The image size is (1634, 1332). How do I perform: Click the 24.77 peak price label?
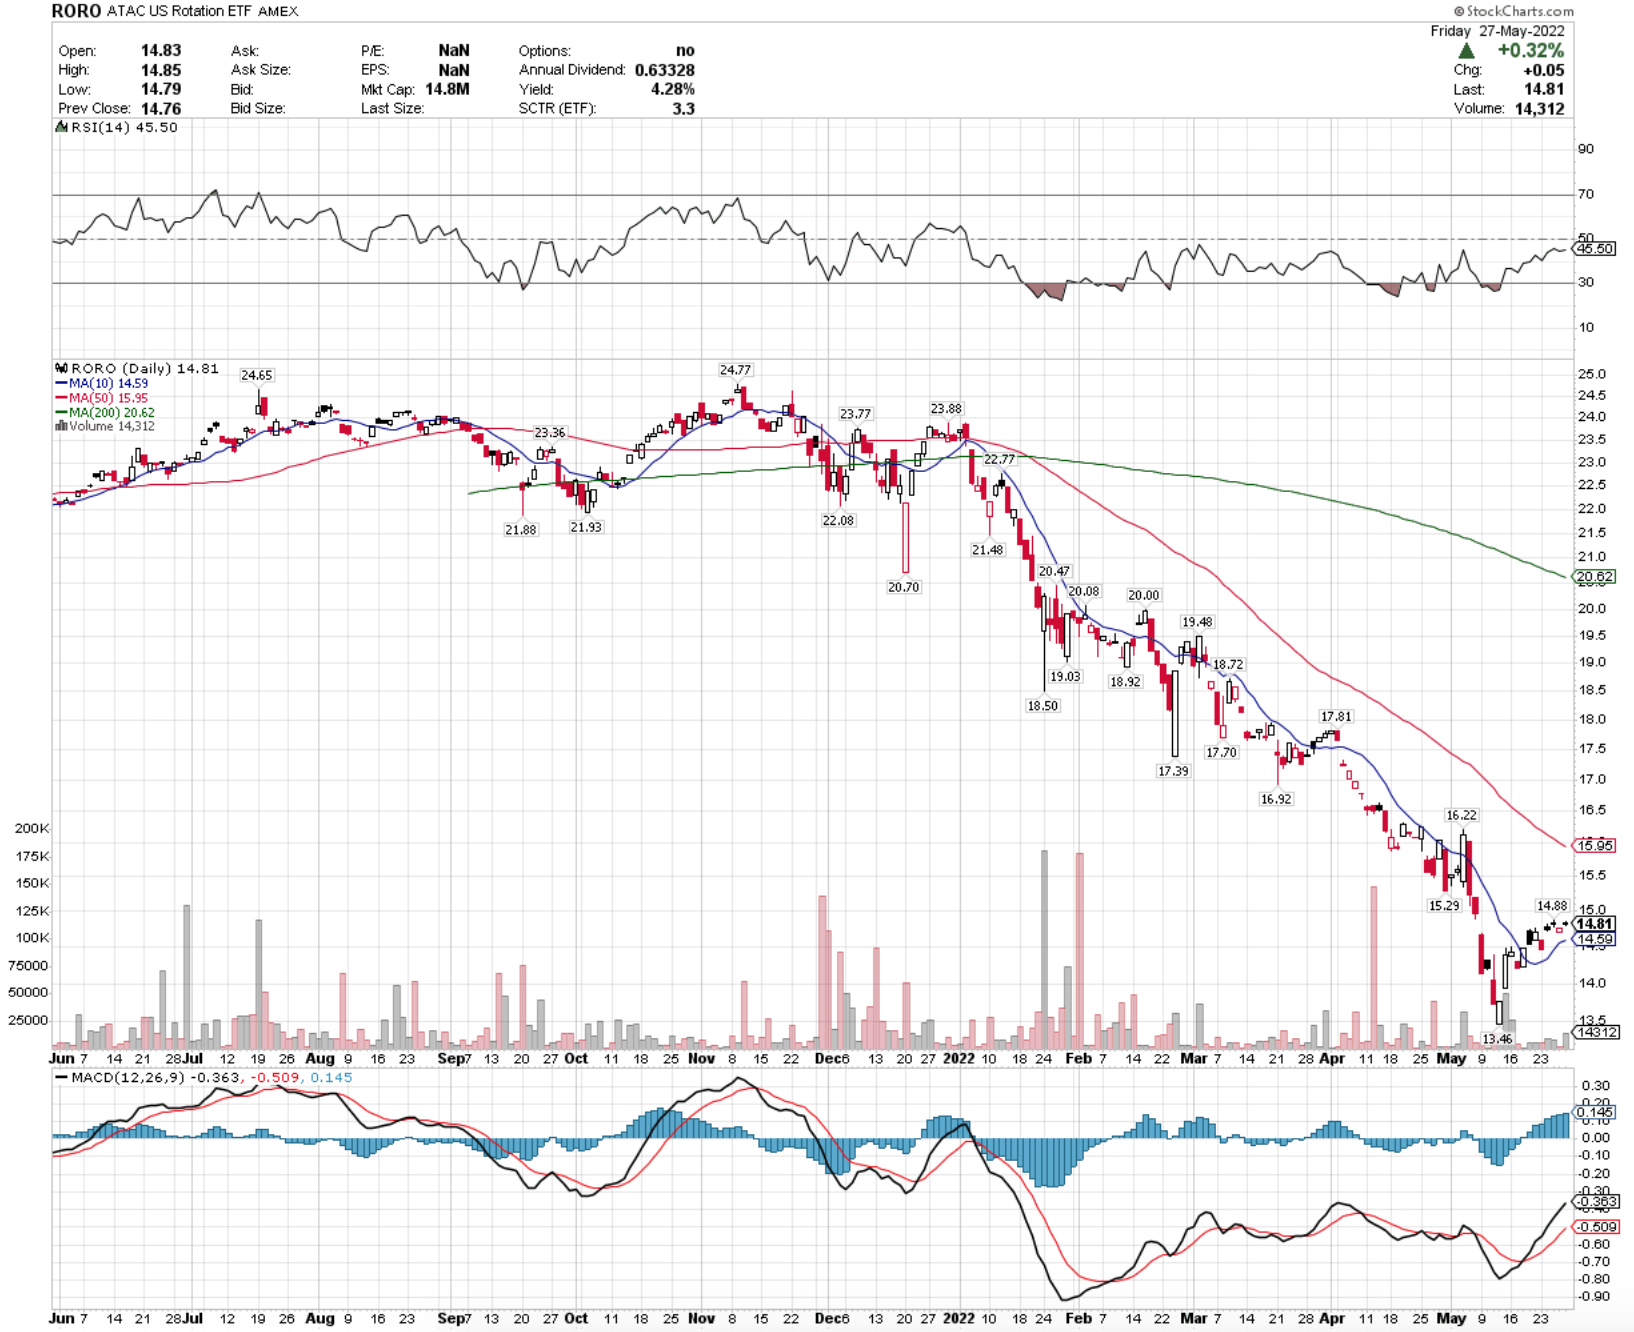(x=735, y=370)
